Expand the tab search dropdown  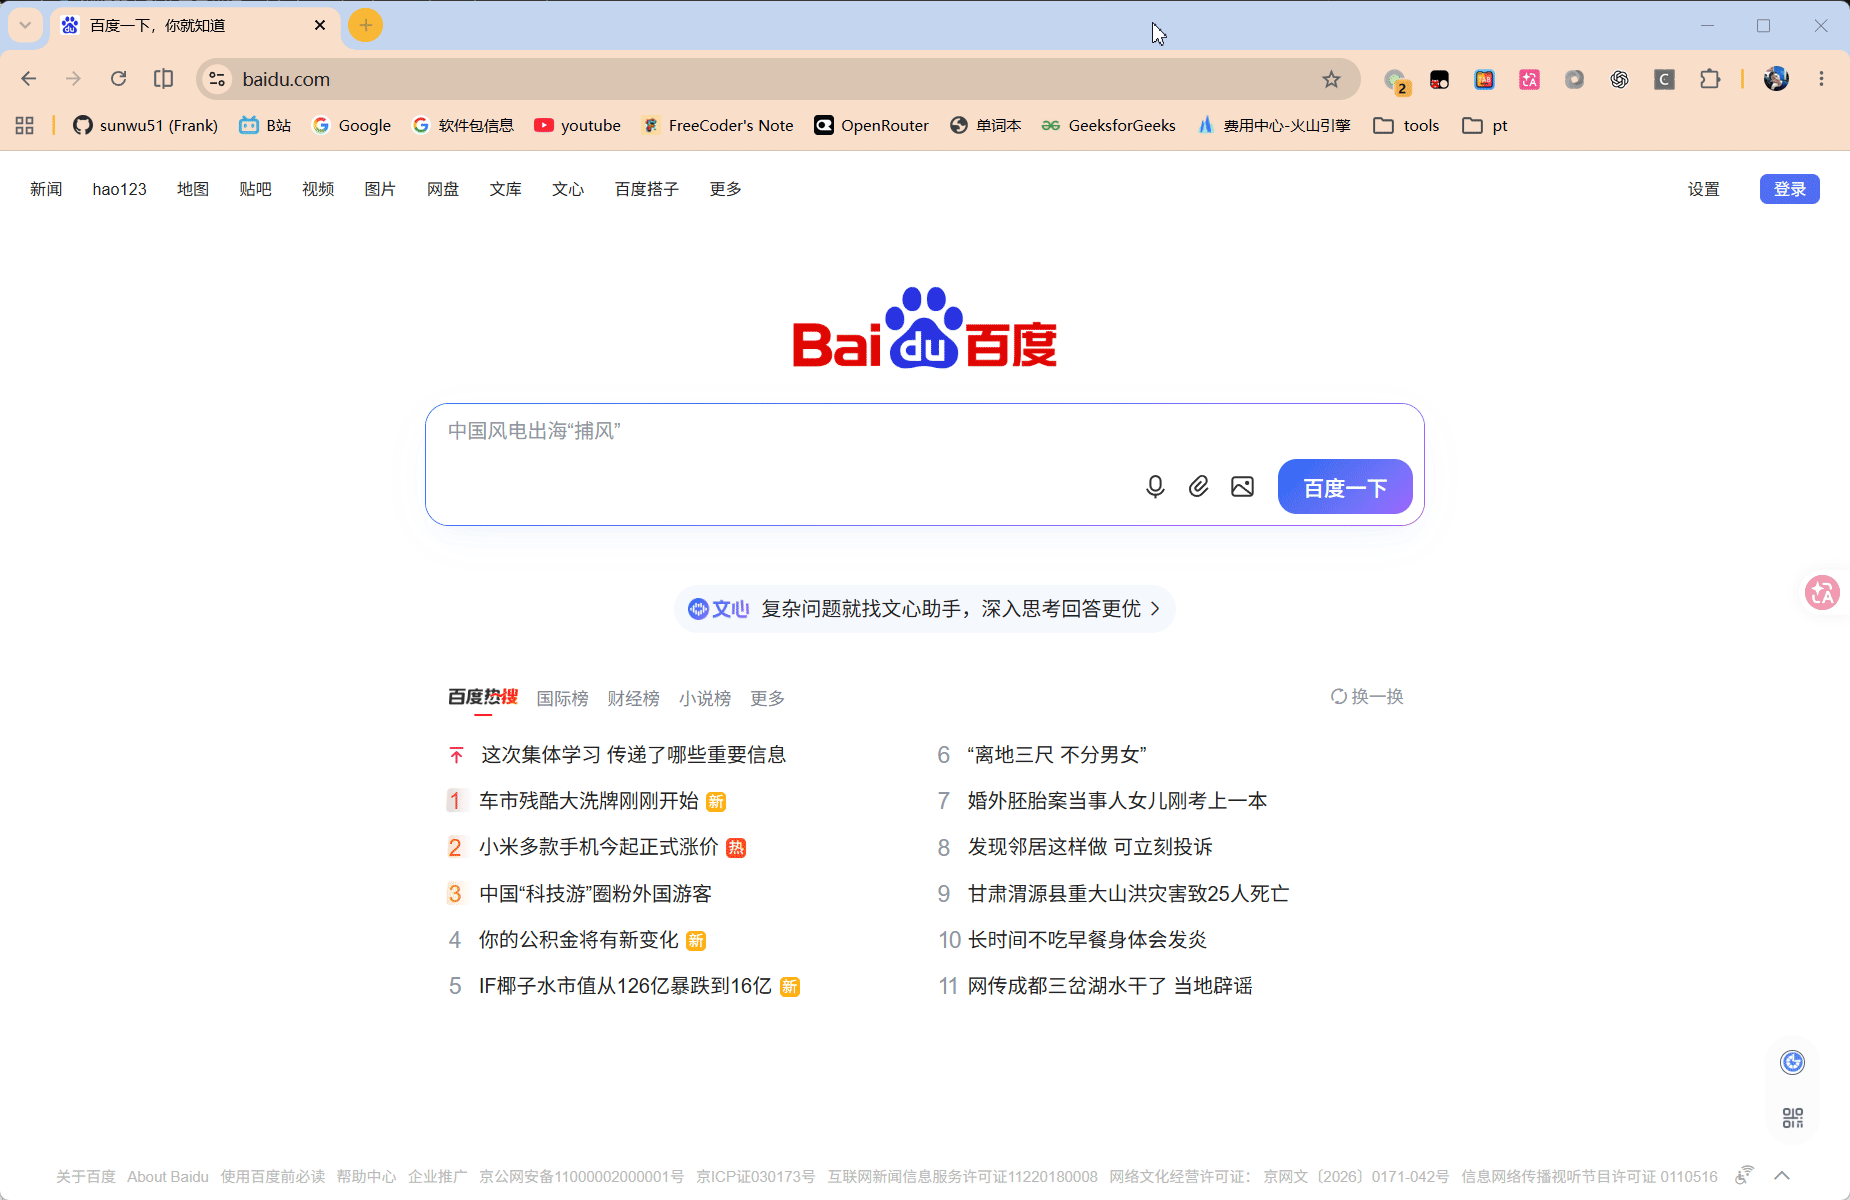tap(25, 25)
